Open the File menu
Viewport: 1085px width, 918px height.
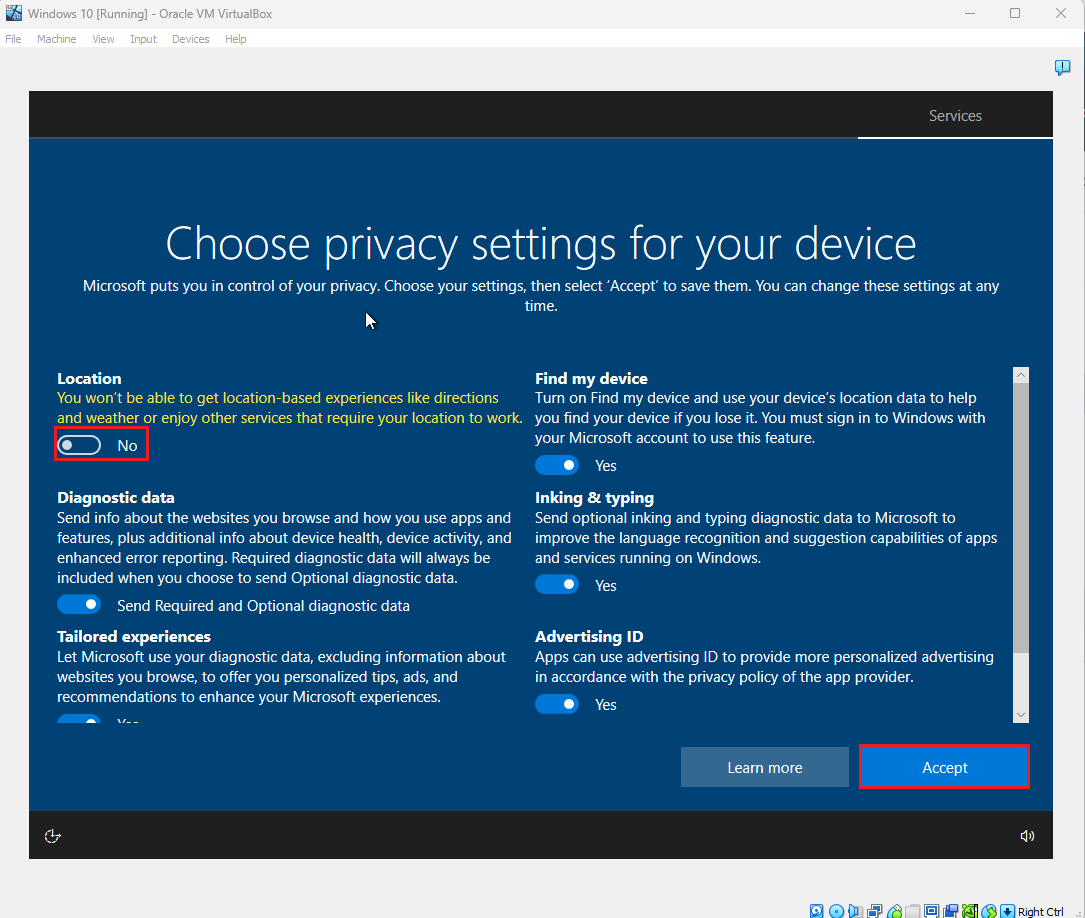click(x=13, y=39)
